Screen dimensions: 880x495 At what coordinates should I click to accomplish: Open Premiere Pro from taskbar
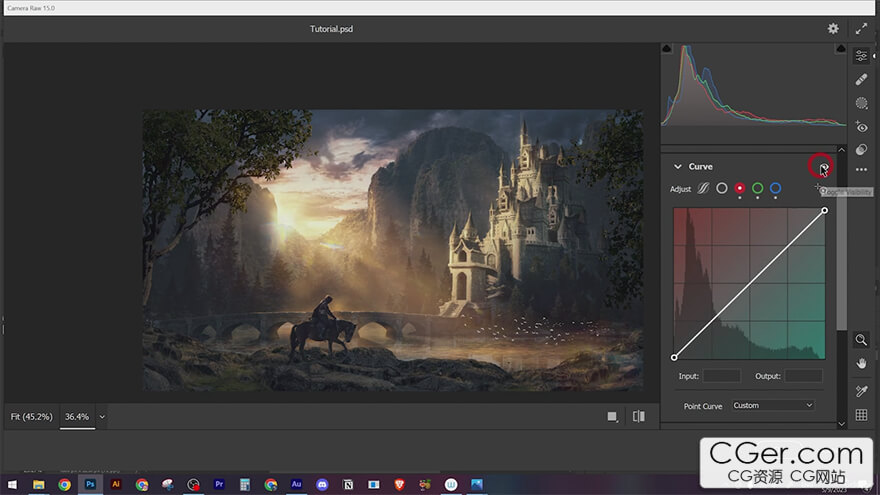[x=219, y=484]
